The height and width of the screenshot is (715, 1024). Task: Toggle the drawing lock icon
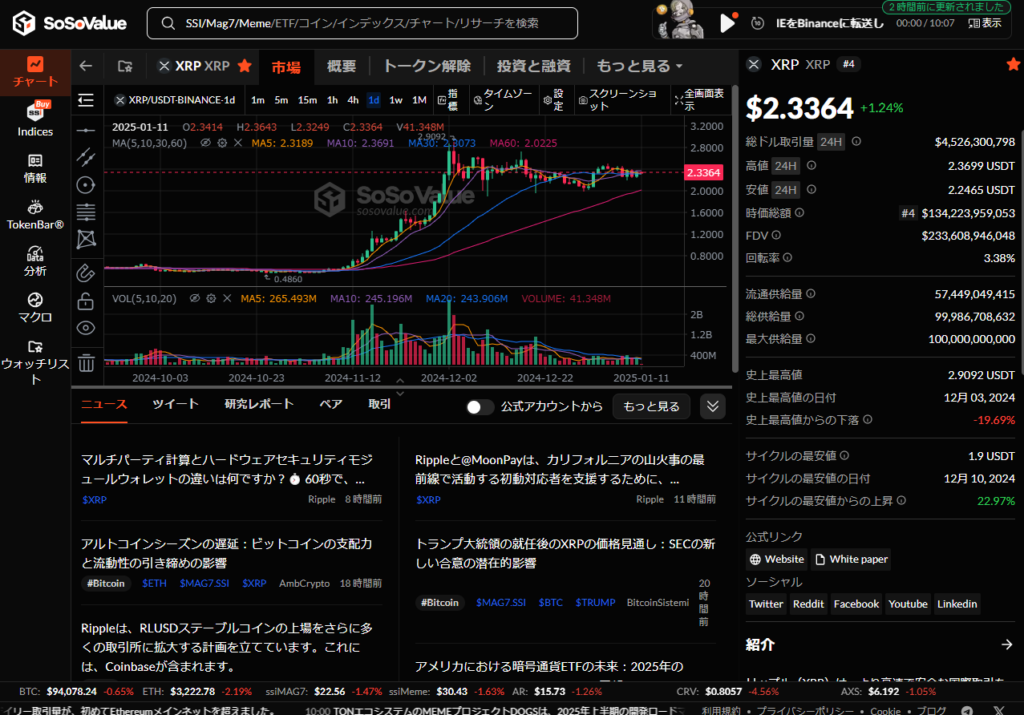[x=86, y=301]
